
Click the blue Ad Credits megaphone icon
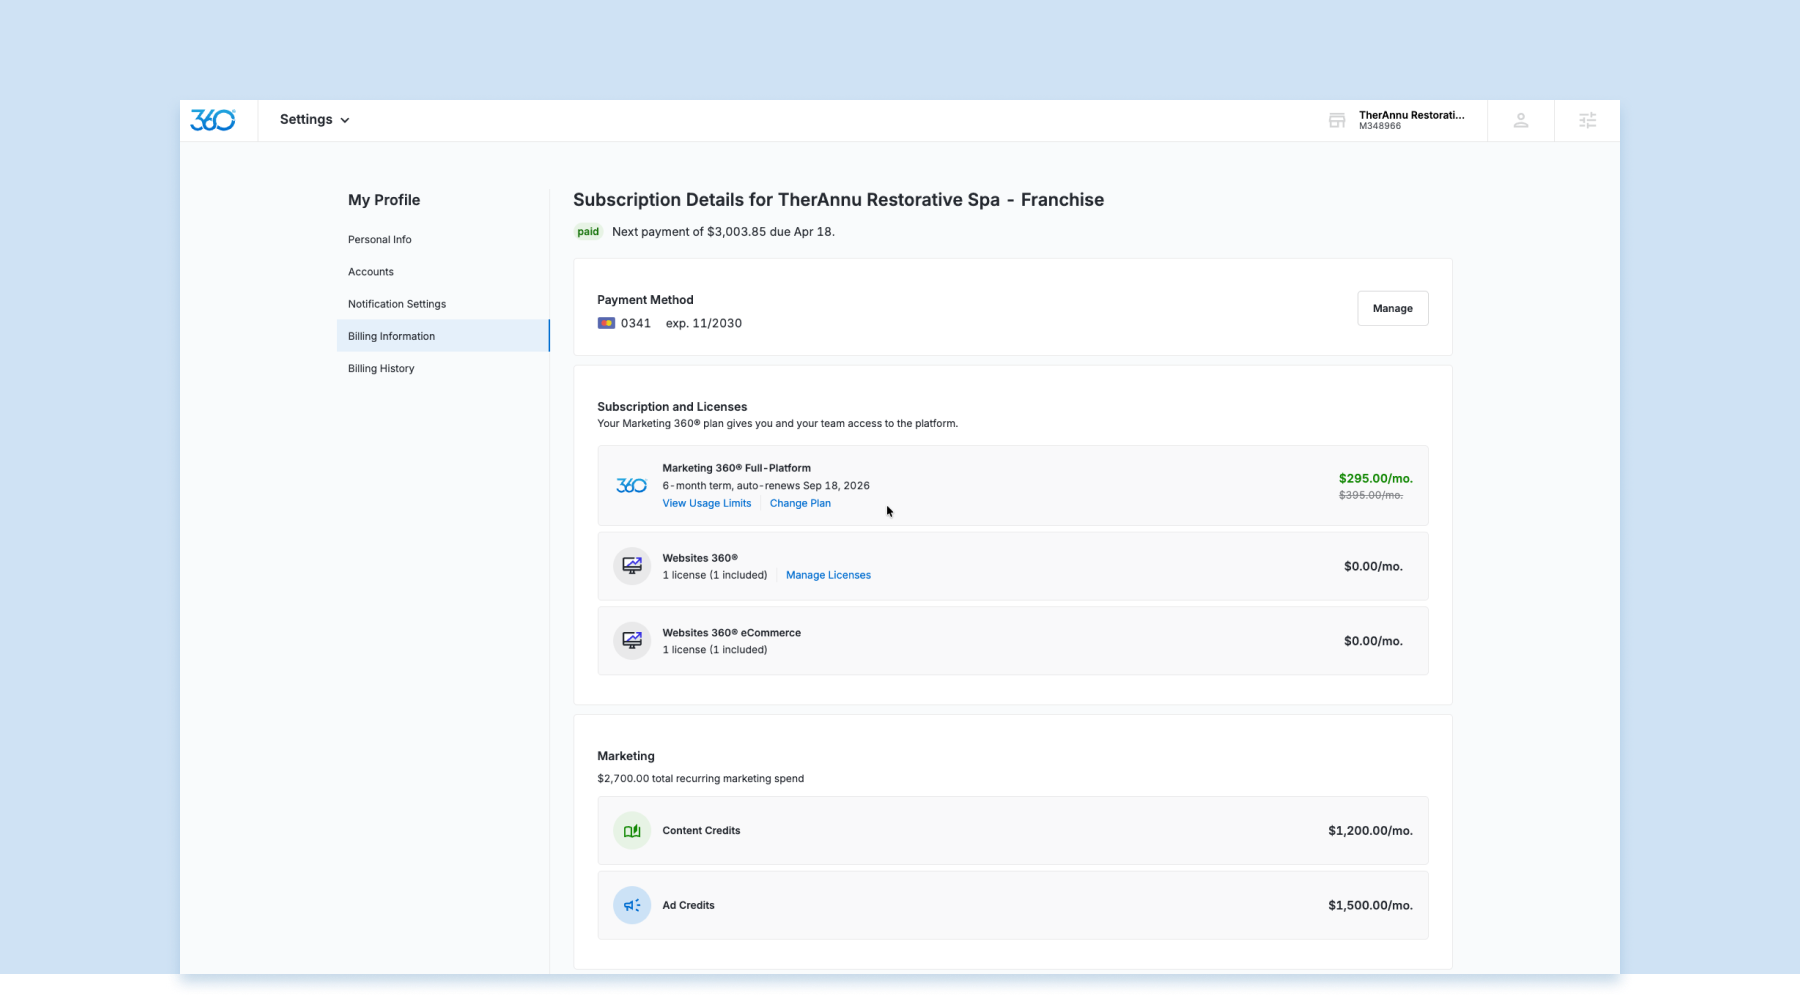coord(631,904)
